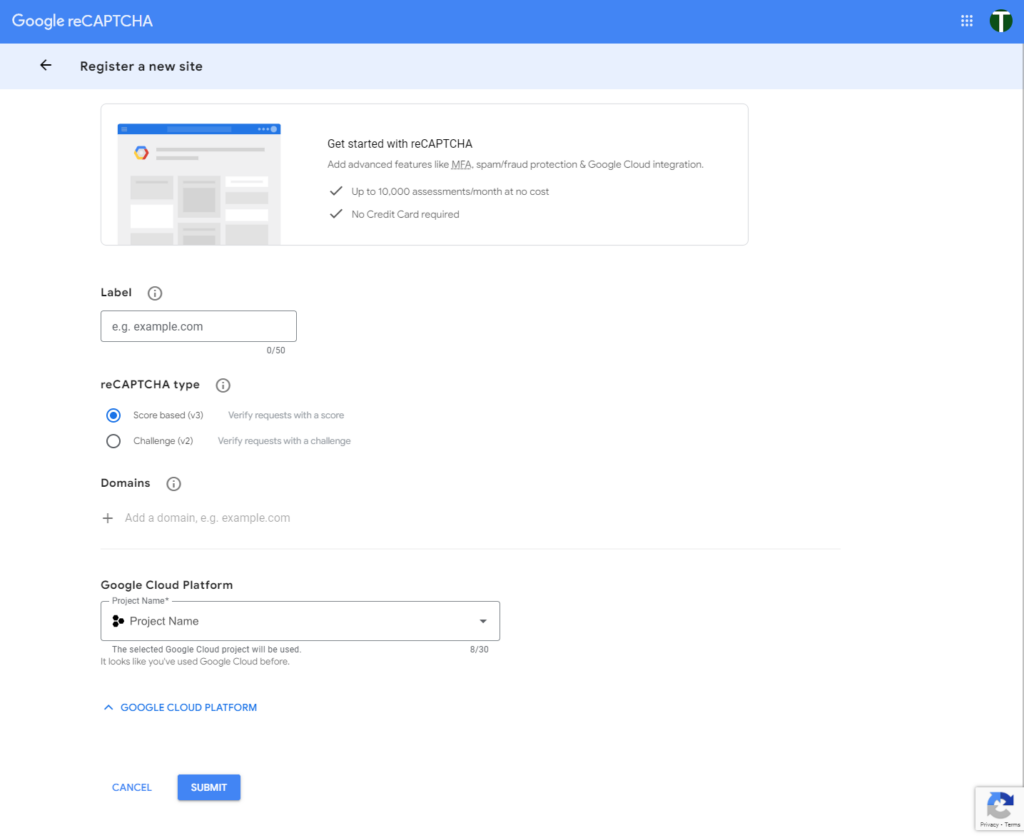Click the info icon beside Domains

pos(173,484)
